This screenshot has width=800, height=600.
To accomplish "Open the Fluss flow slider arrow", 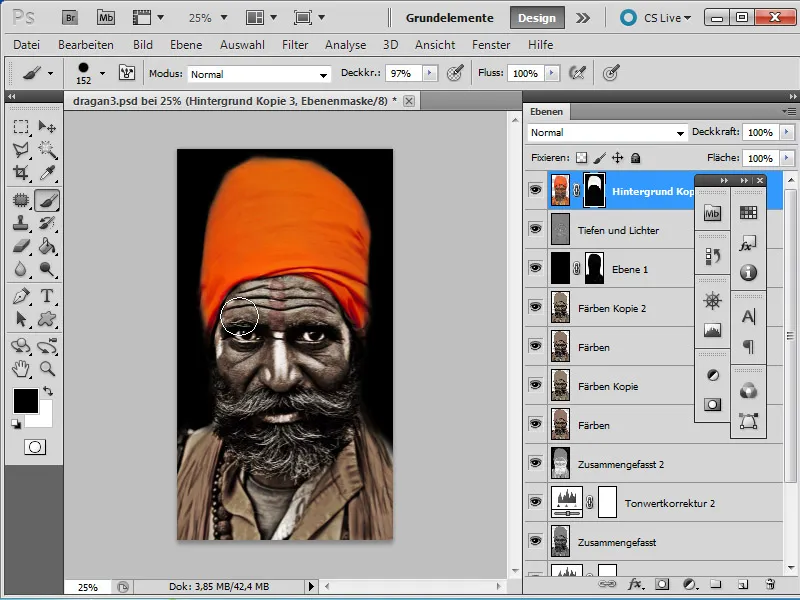I will pos(552,73).
